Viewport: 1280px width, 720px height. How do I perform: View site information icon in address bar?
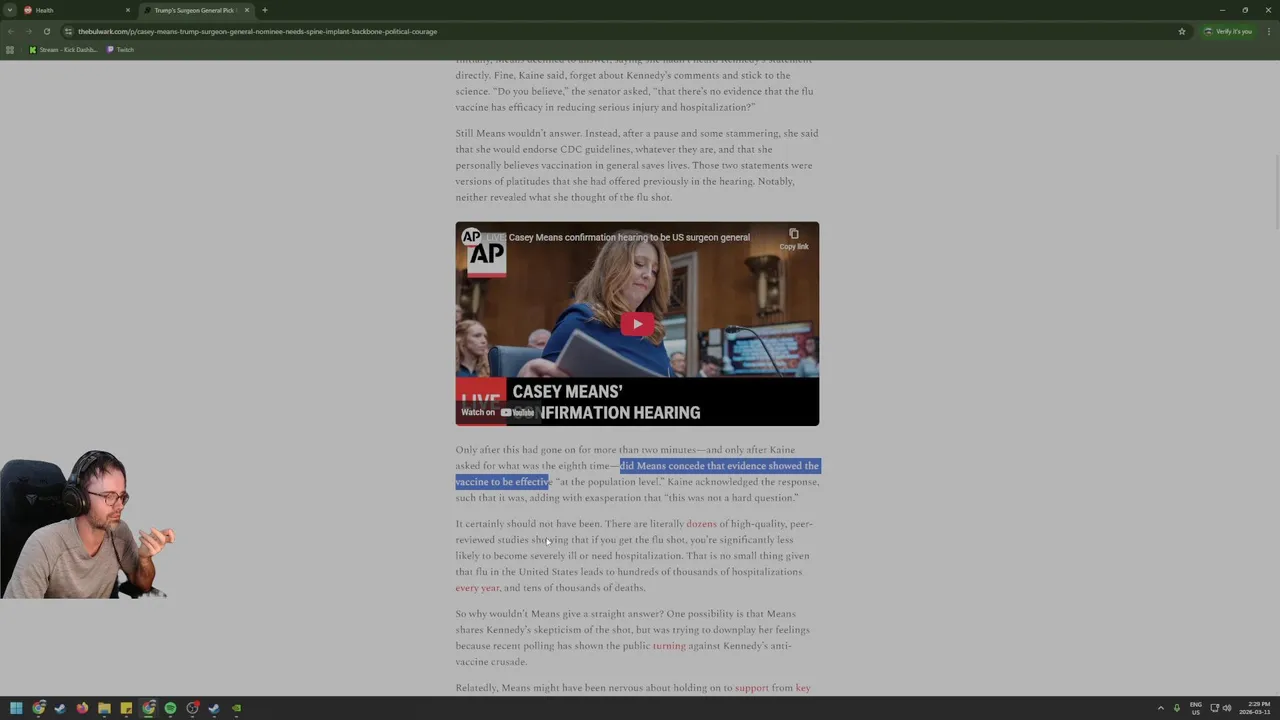68,31
